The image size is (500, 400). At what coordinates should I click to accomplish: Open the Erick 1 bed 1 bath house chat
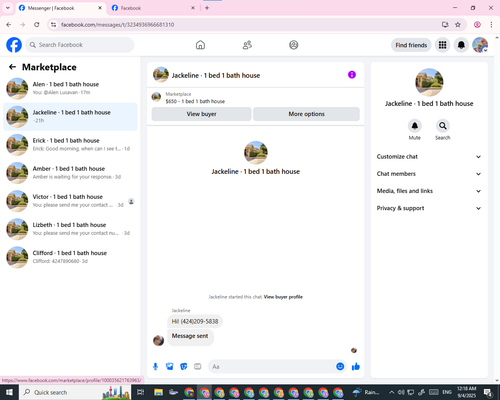[x=70, y=145]
